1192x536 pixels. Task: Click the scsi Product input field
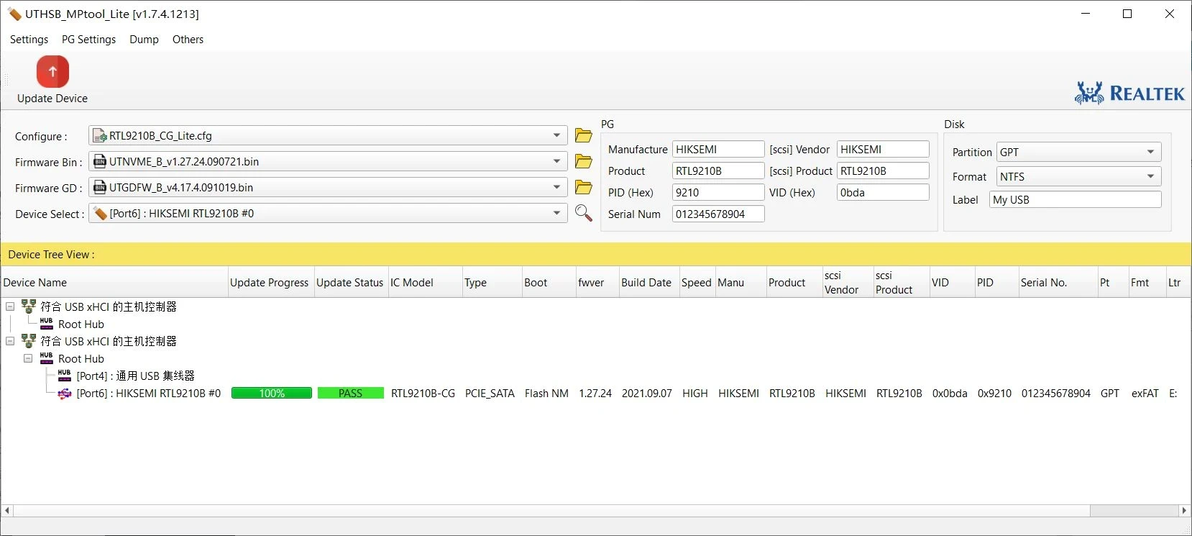click(883, 170)
